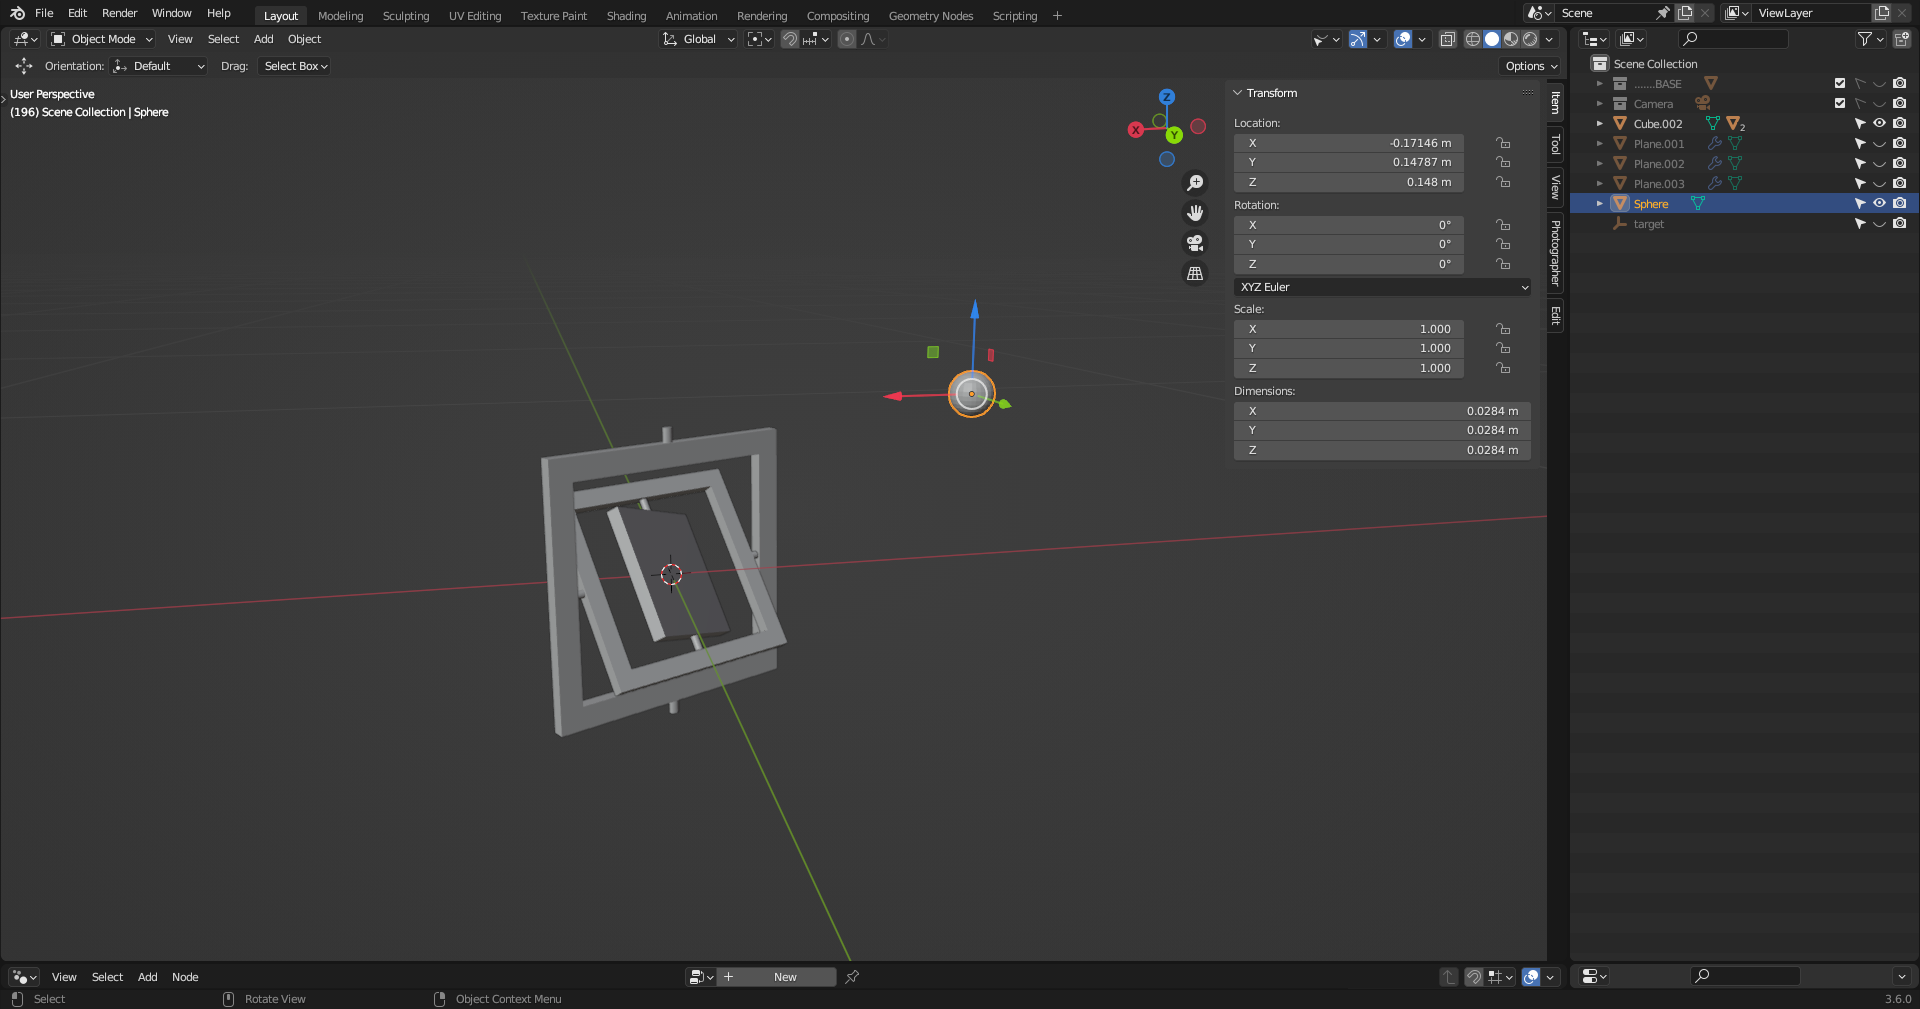Pin the scene icon in top bar
The width and height of the screenshot is (1920, 1009).
[1662, 13]
